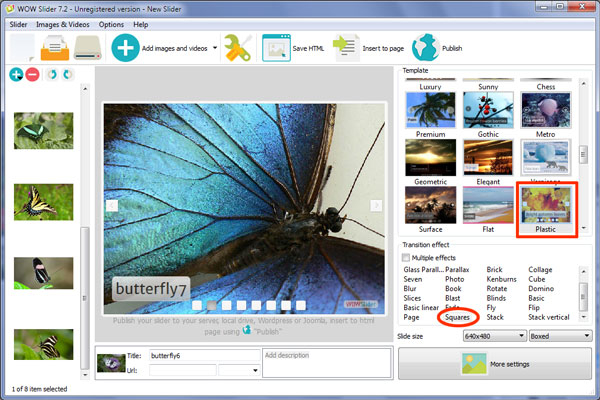Click the Publish label in the toolbar
Screen dimensions: 600x400
coord(452,48)
